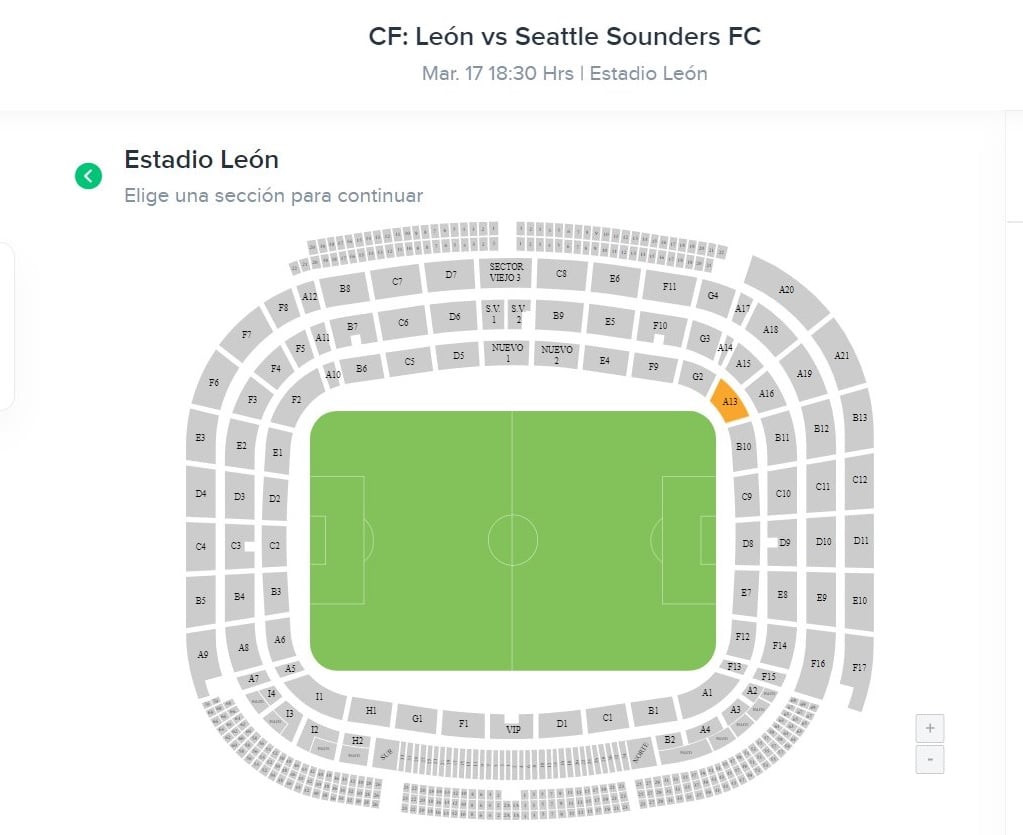Zoom out the stadium map
Screen dimensions: 1023x835
[x=930, y=761]
